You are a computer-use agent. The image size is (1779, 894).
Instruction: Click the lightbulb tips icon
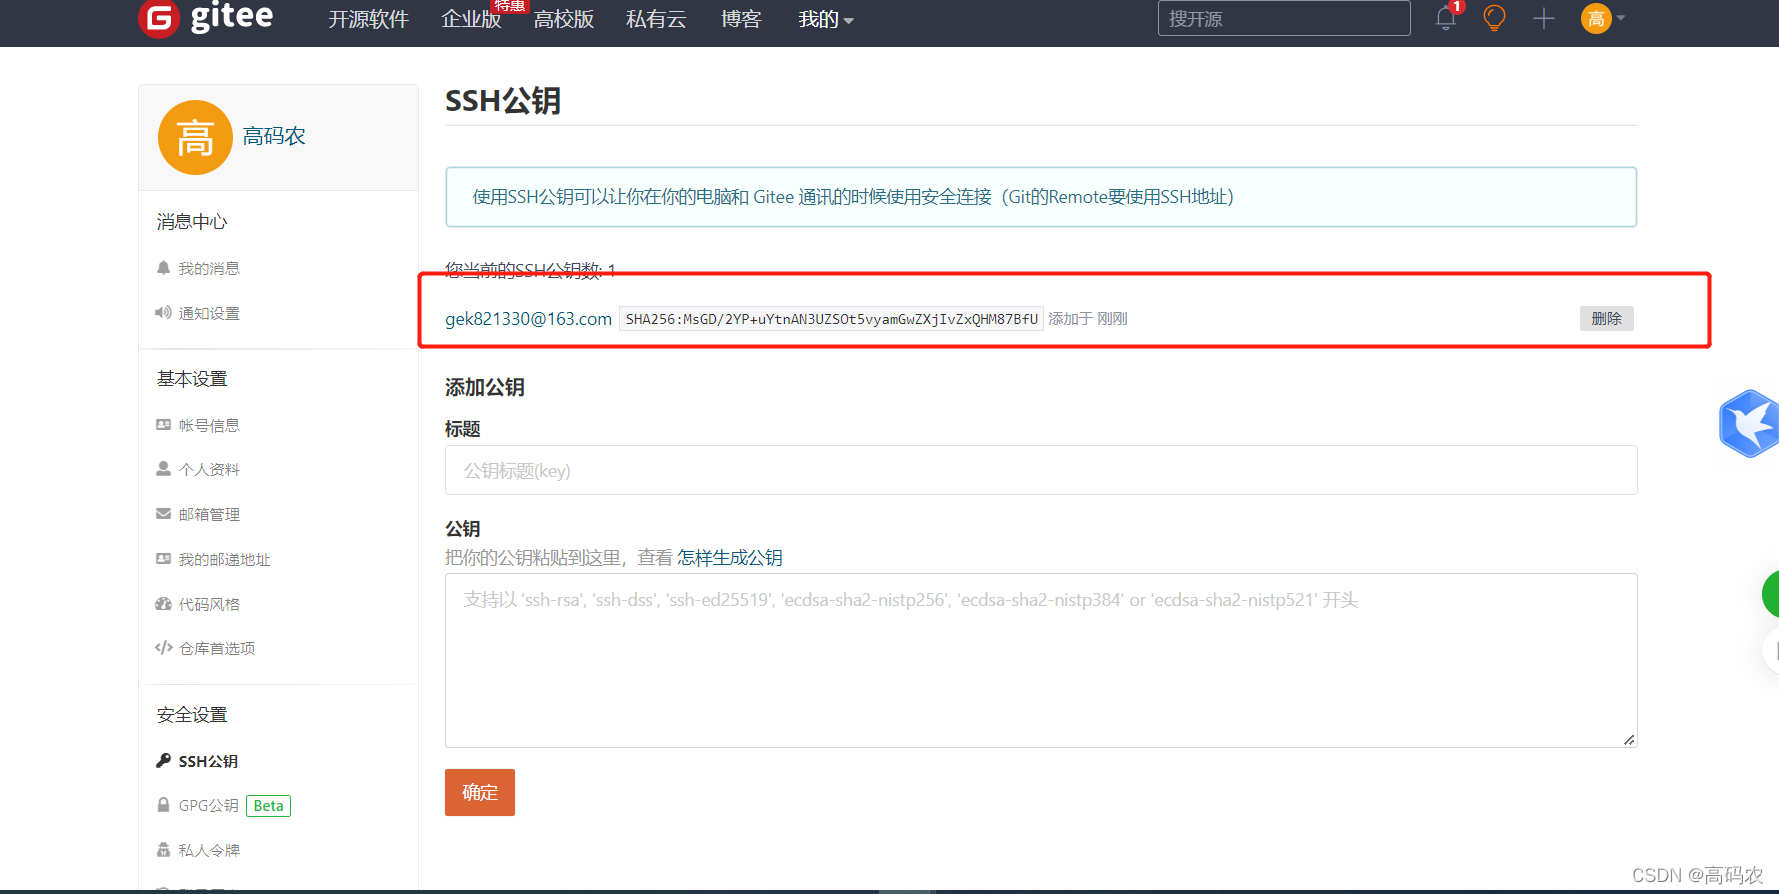coord(1494,18)
